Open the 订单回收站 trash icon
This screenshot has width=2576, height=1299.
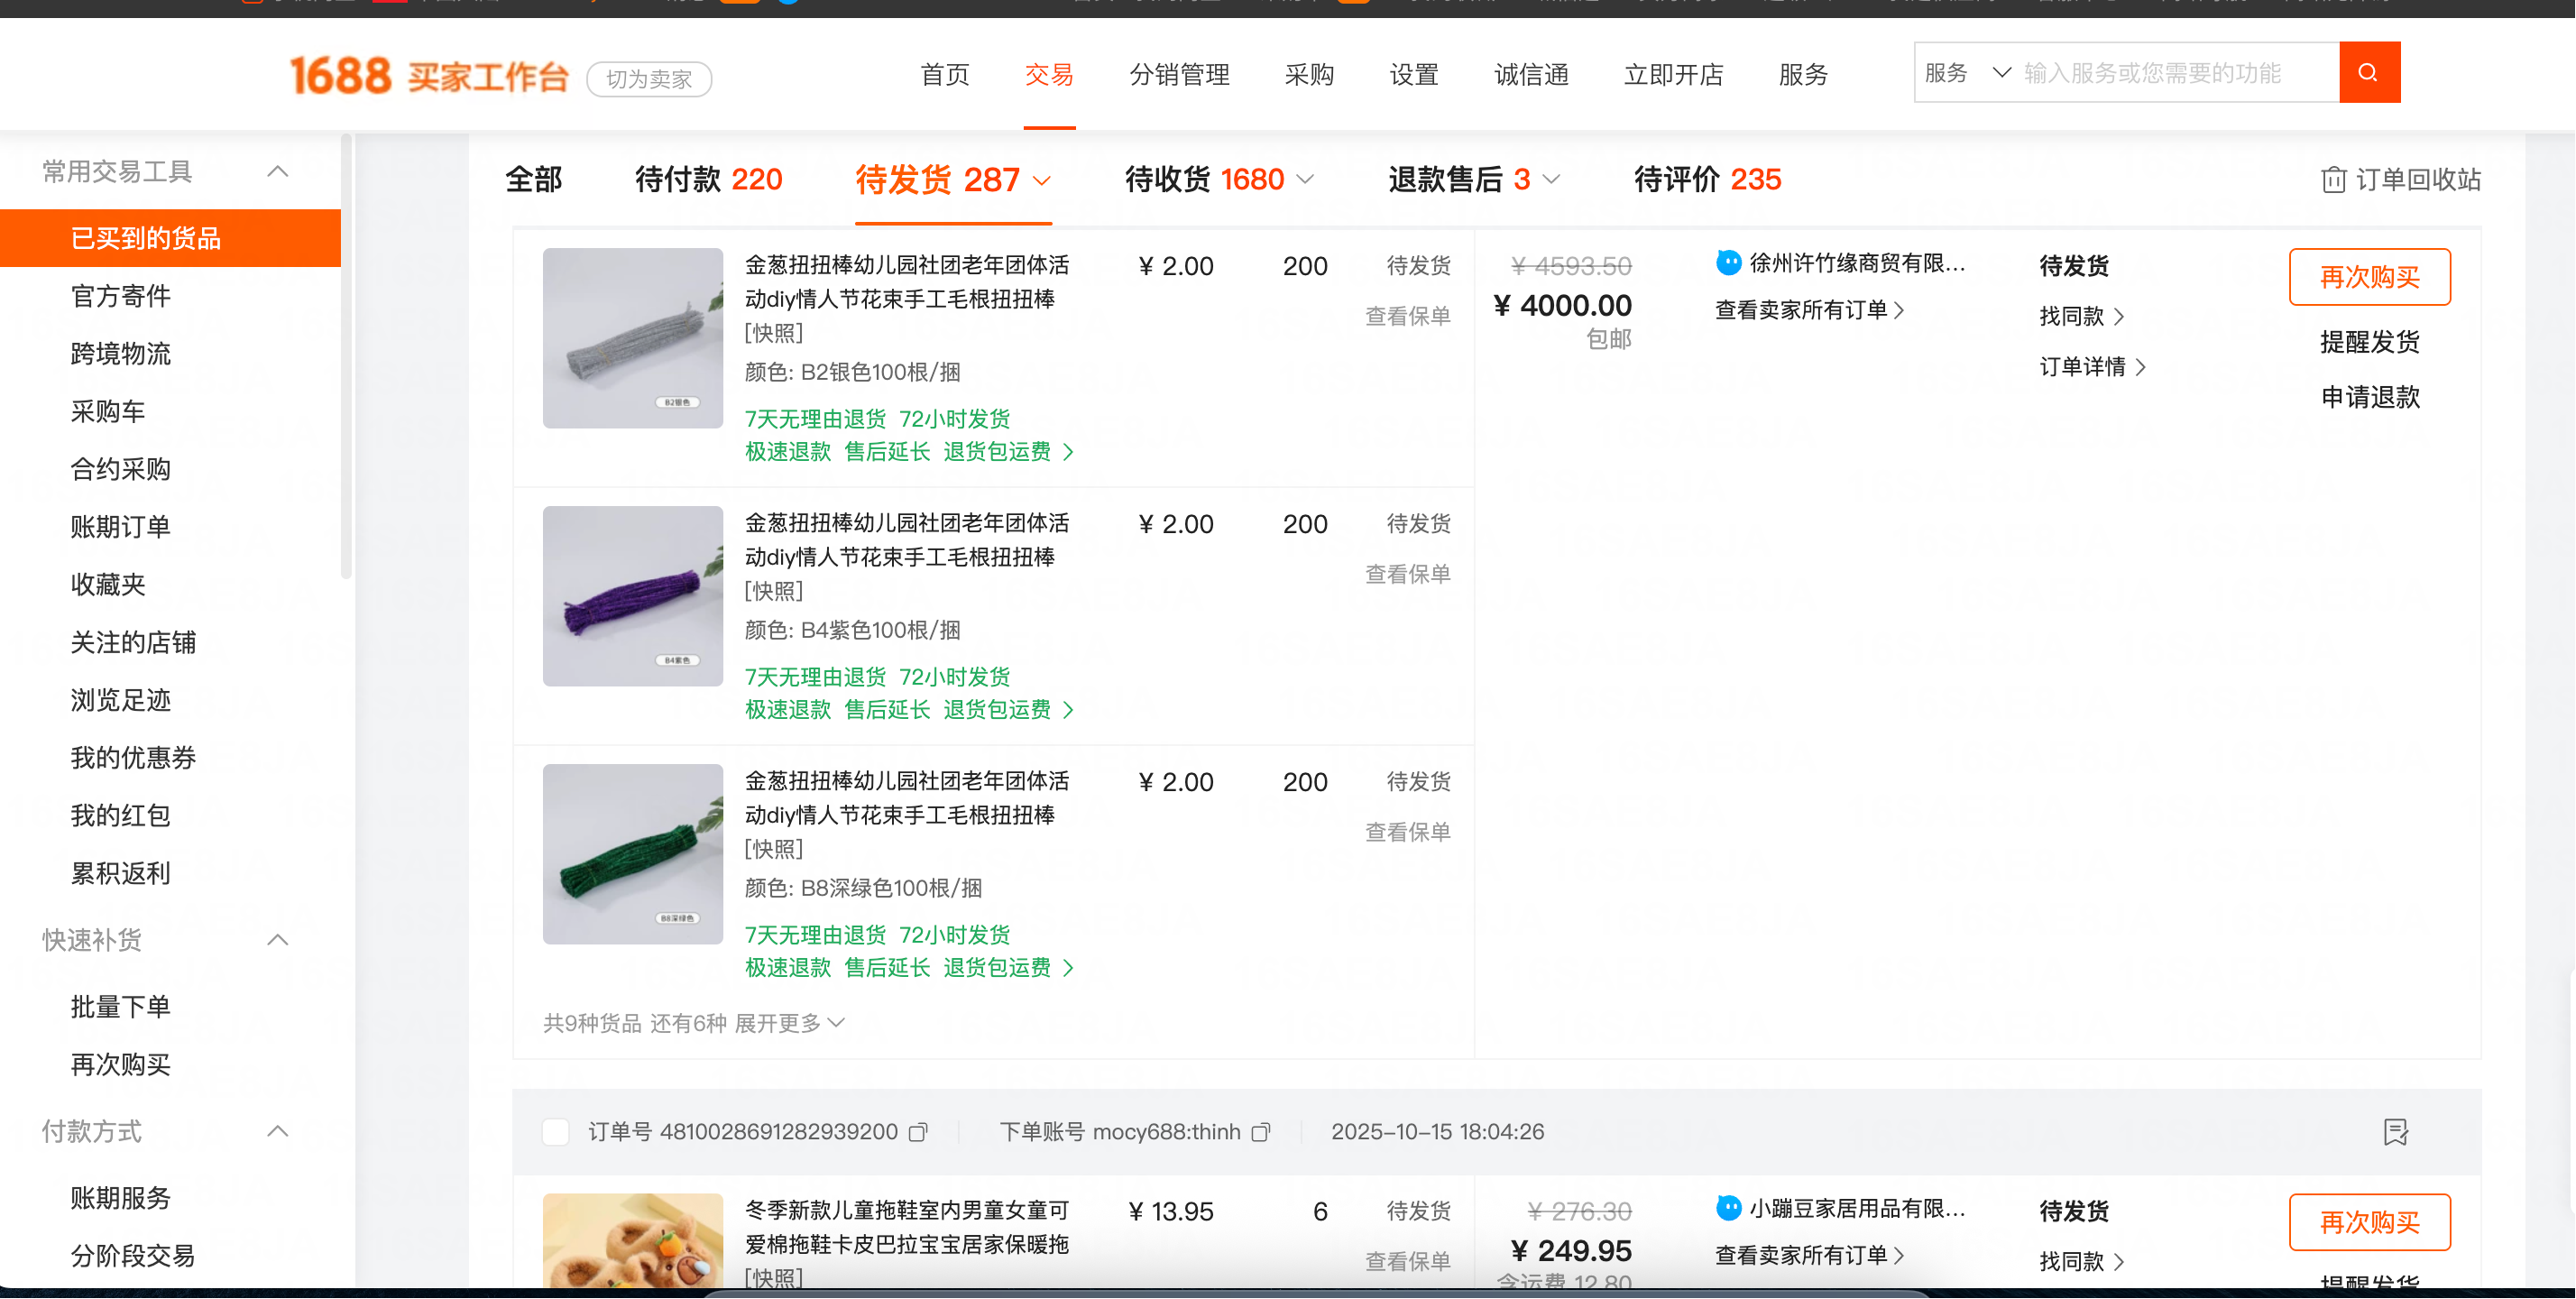tap(2334, 179)
